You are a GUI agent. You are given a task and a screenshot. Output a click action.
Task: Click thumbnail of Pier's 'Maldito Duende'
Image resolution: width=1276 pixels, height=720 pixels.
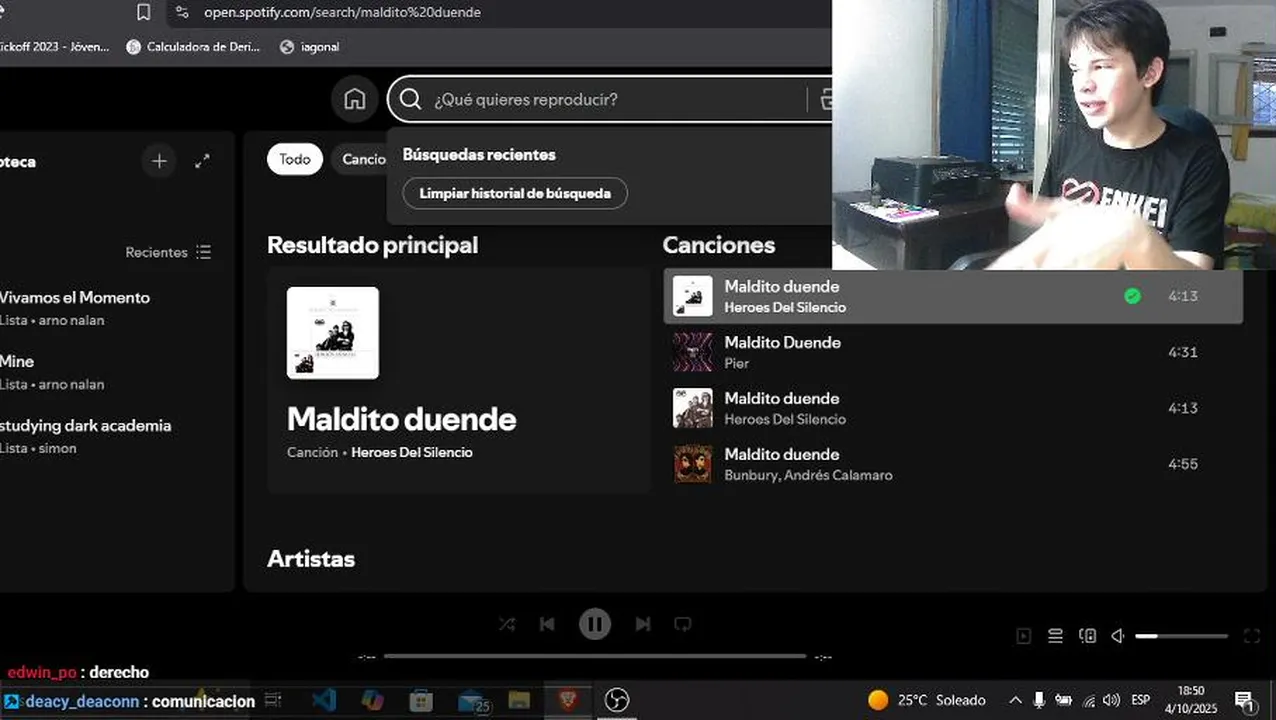(693, 352)
